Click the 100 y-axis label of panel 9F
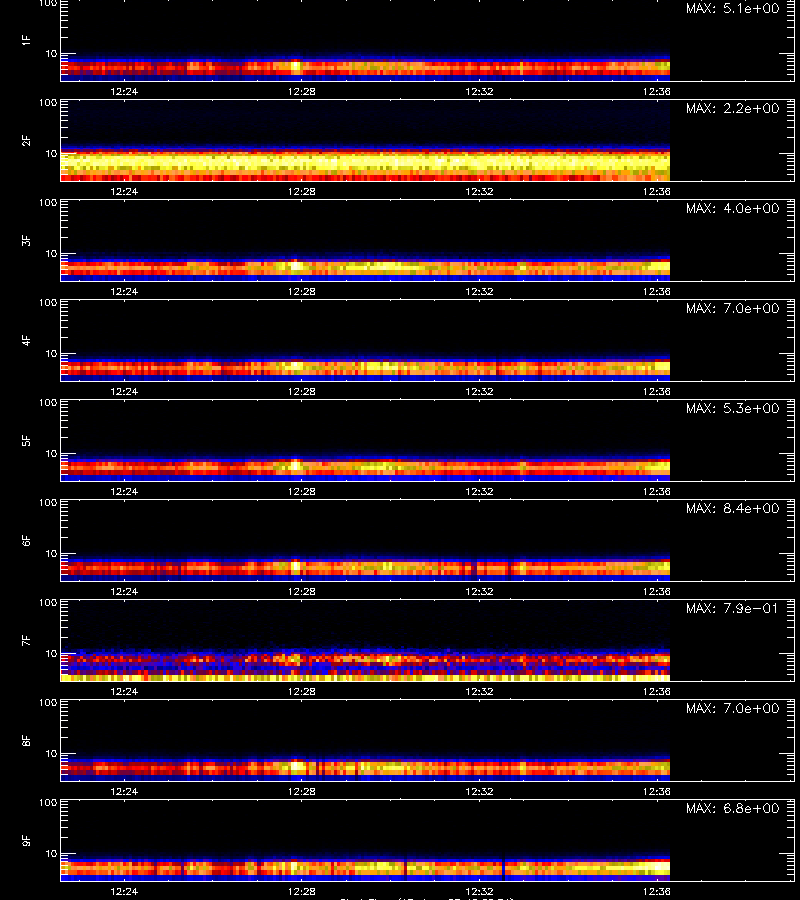 [x=48, y=803]
